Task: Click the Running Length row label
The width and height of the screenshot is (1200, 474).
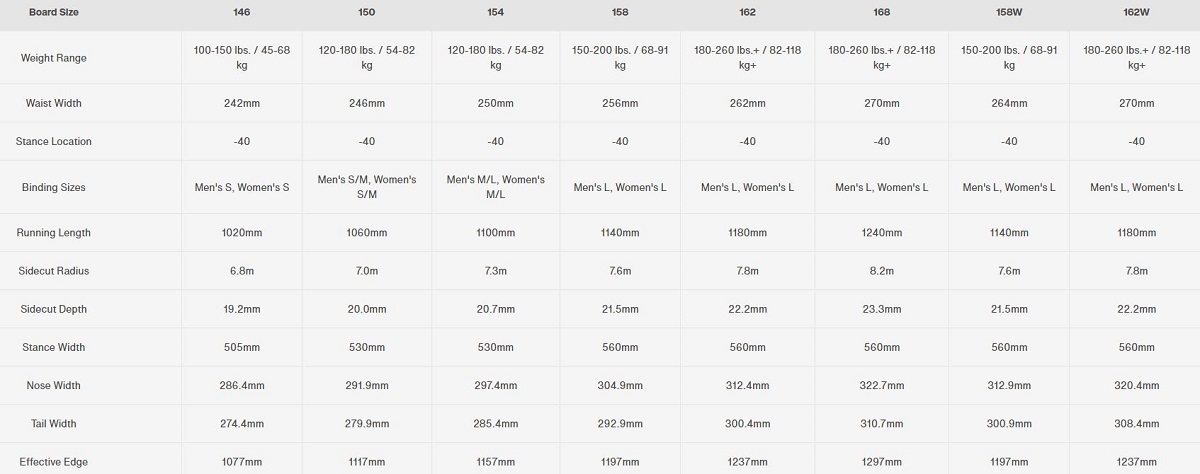Action: (54, 233)
